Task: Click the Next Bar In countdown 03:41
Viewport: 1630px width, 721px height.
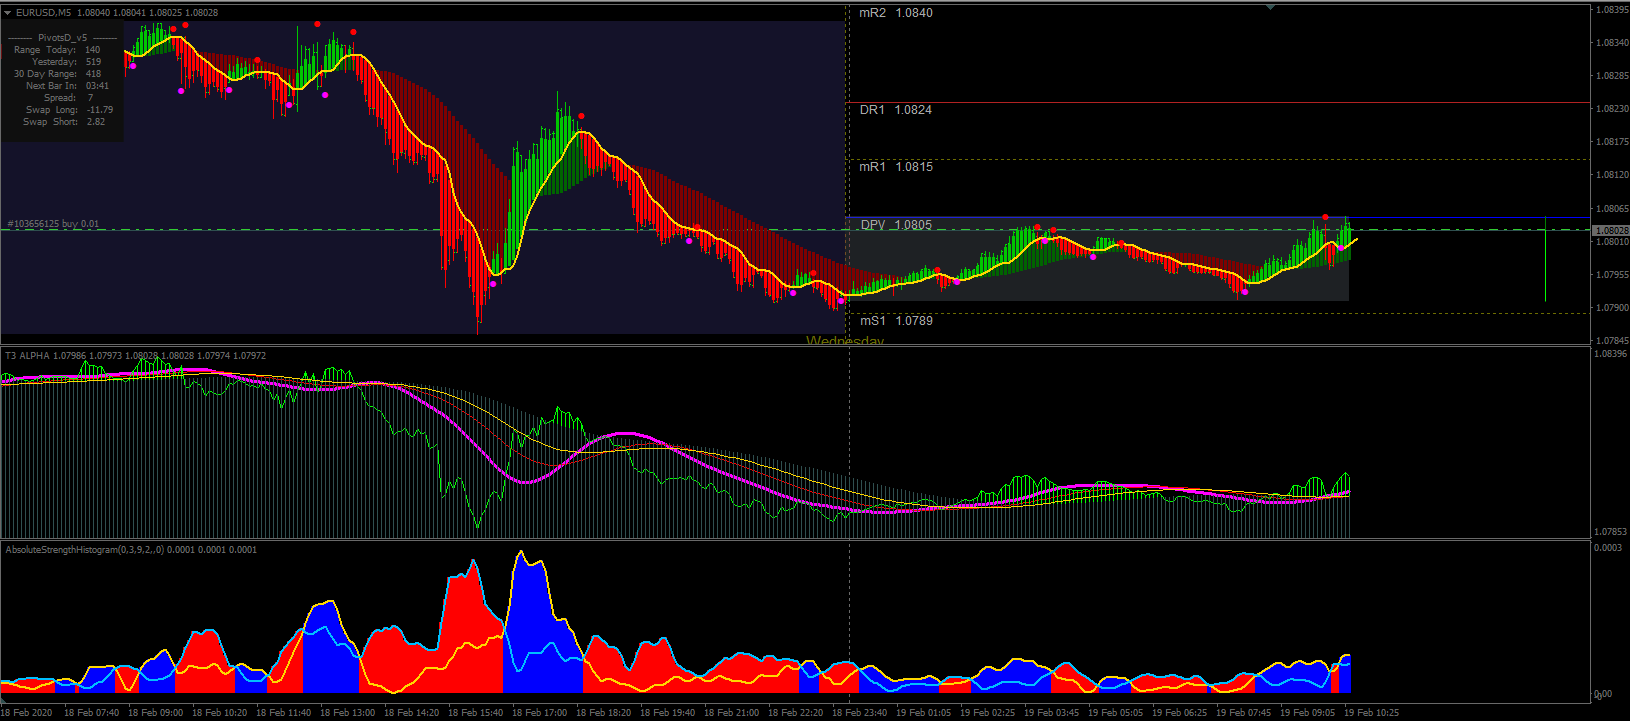Action: (x=97, y=86)
